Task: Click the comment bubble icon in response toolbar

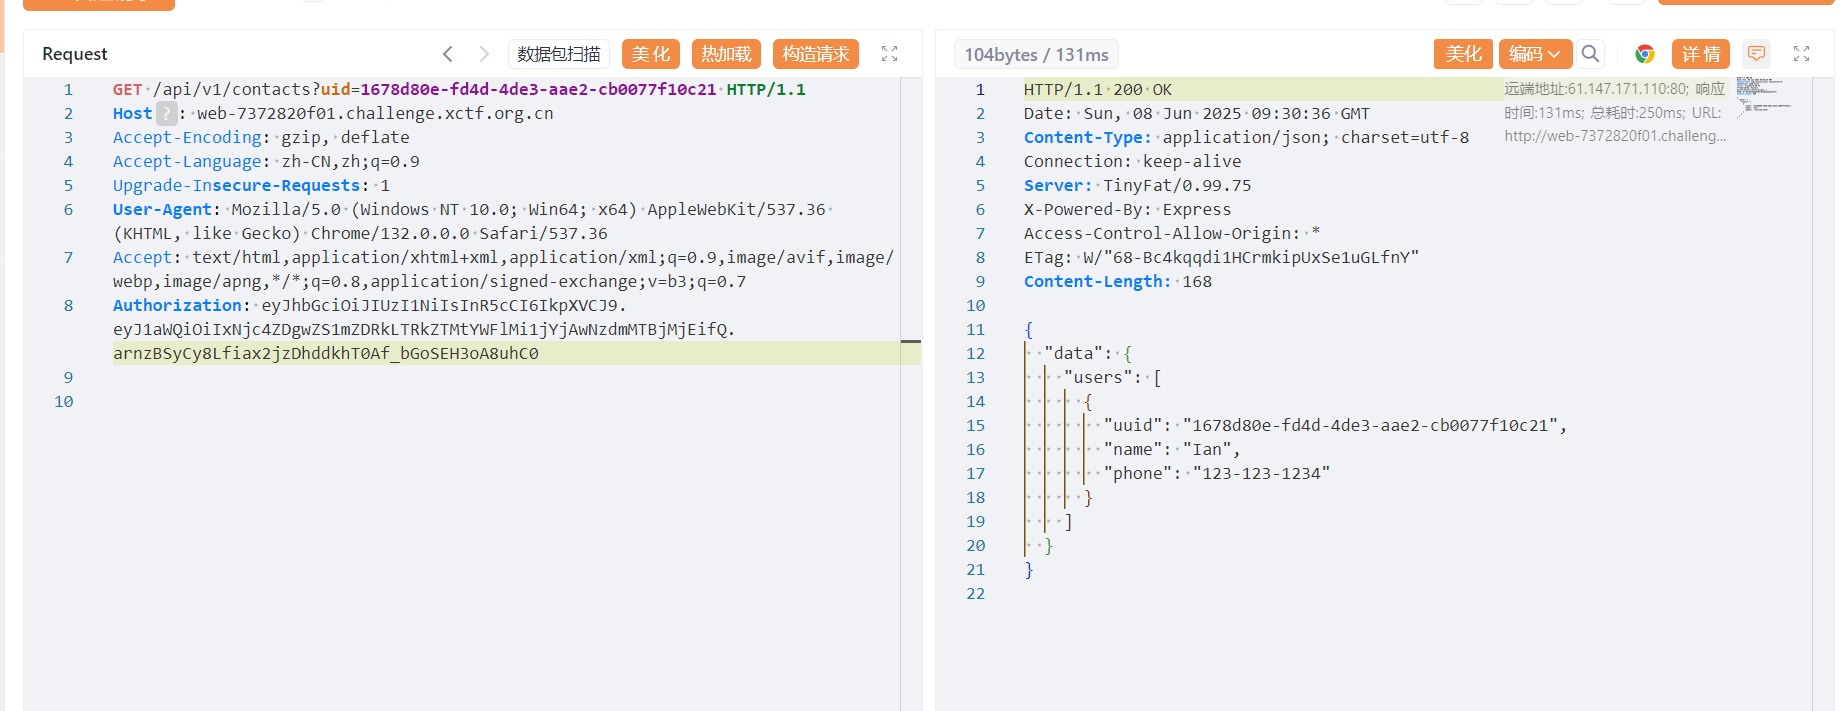Action: (1756, 54)
